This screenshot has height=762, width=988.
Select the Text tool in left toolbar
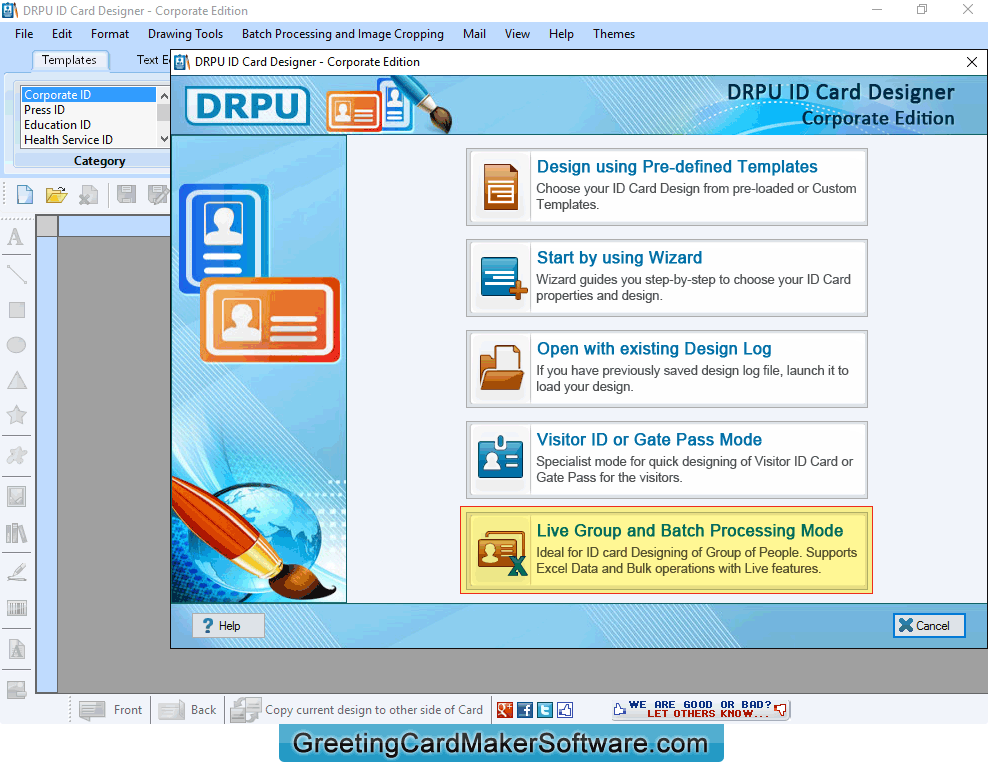pos(16,237)
